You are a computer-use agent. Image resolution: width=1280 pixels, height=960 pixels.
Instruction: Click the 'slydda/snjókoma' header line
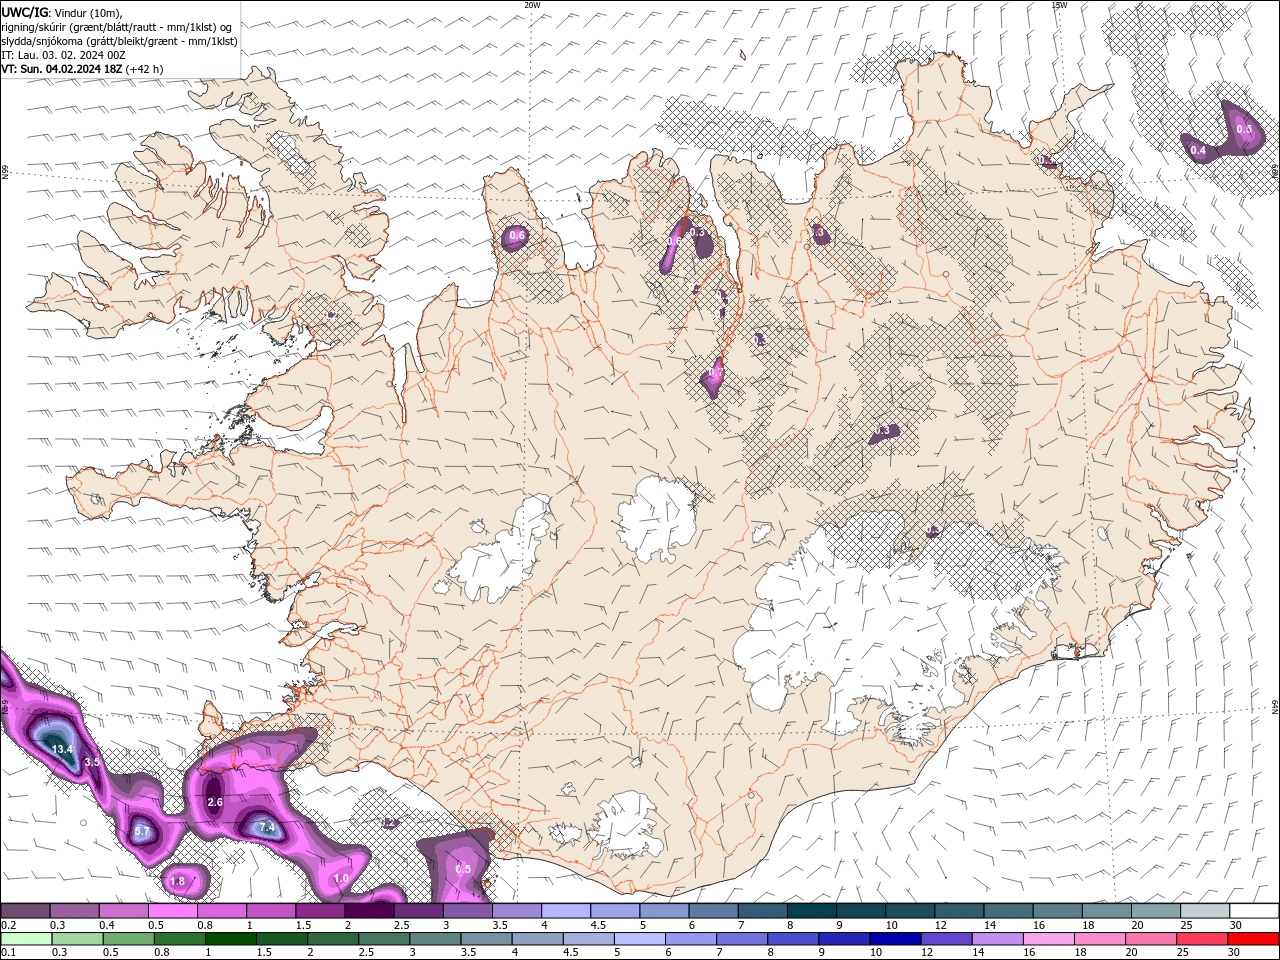click(120, 41)
